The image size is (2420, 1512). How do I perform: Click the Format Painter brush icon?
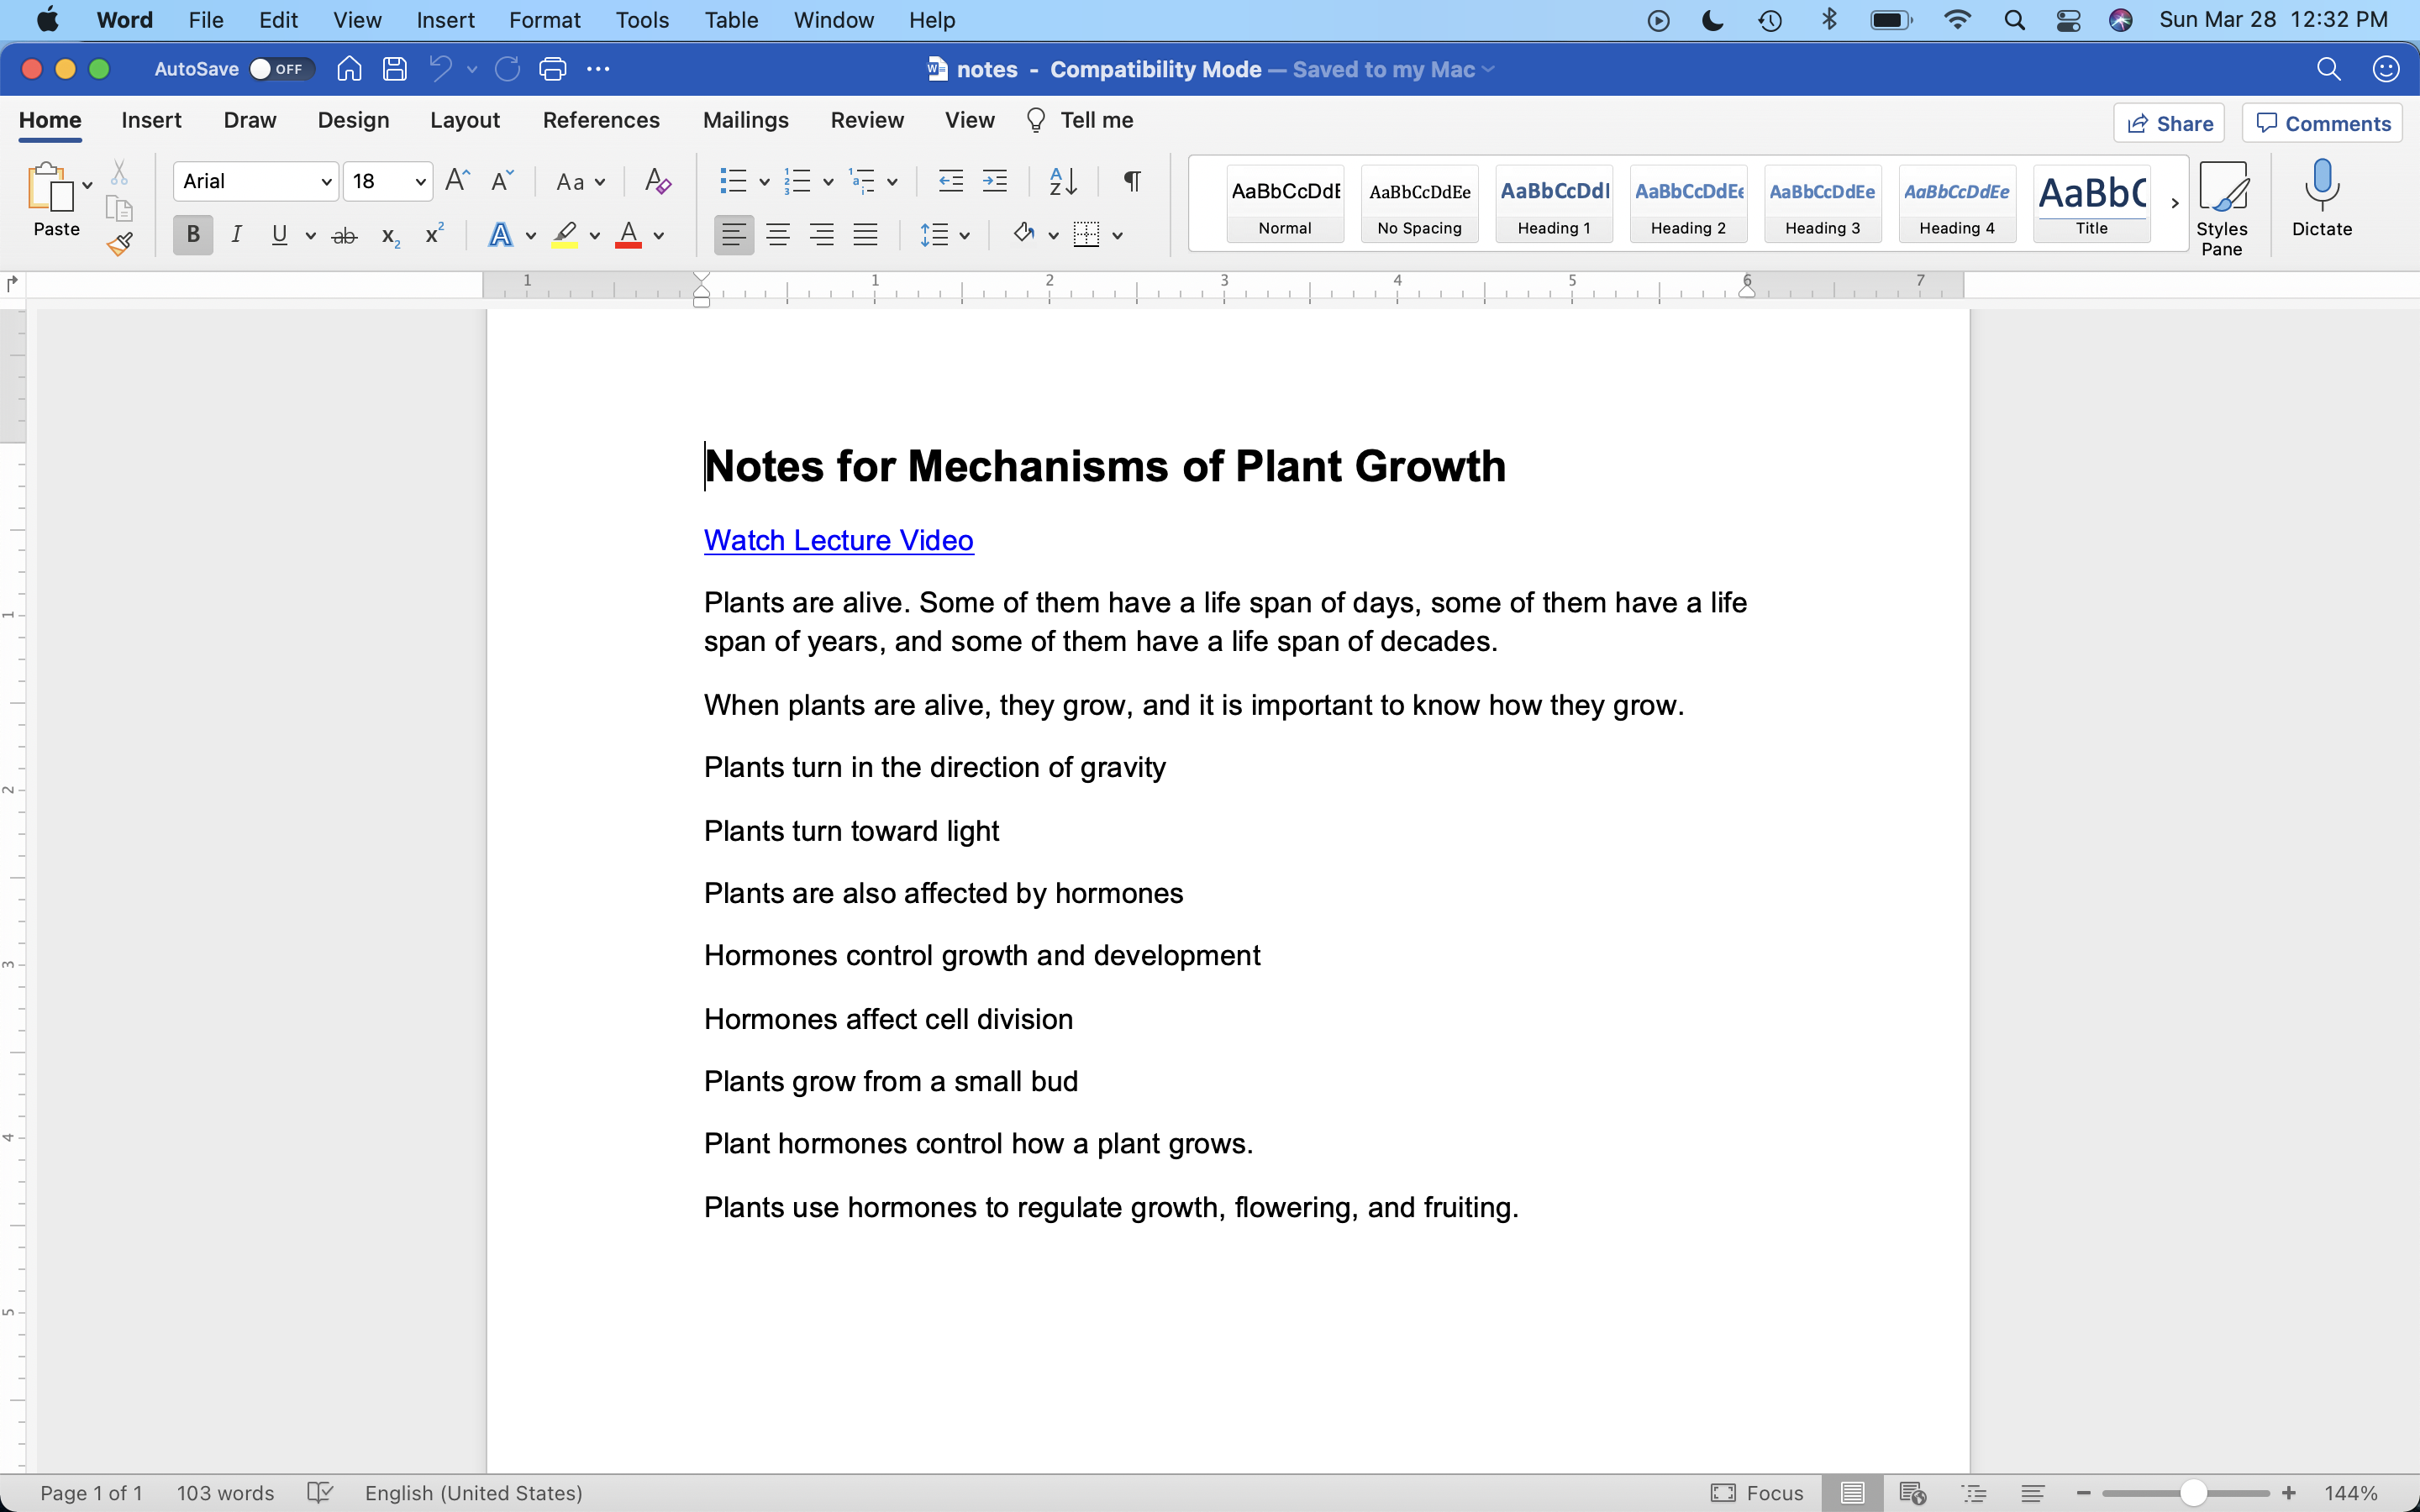(x=120, y=244)
